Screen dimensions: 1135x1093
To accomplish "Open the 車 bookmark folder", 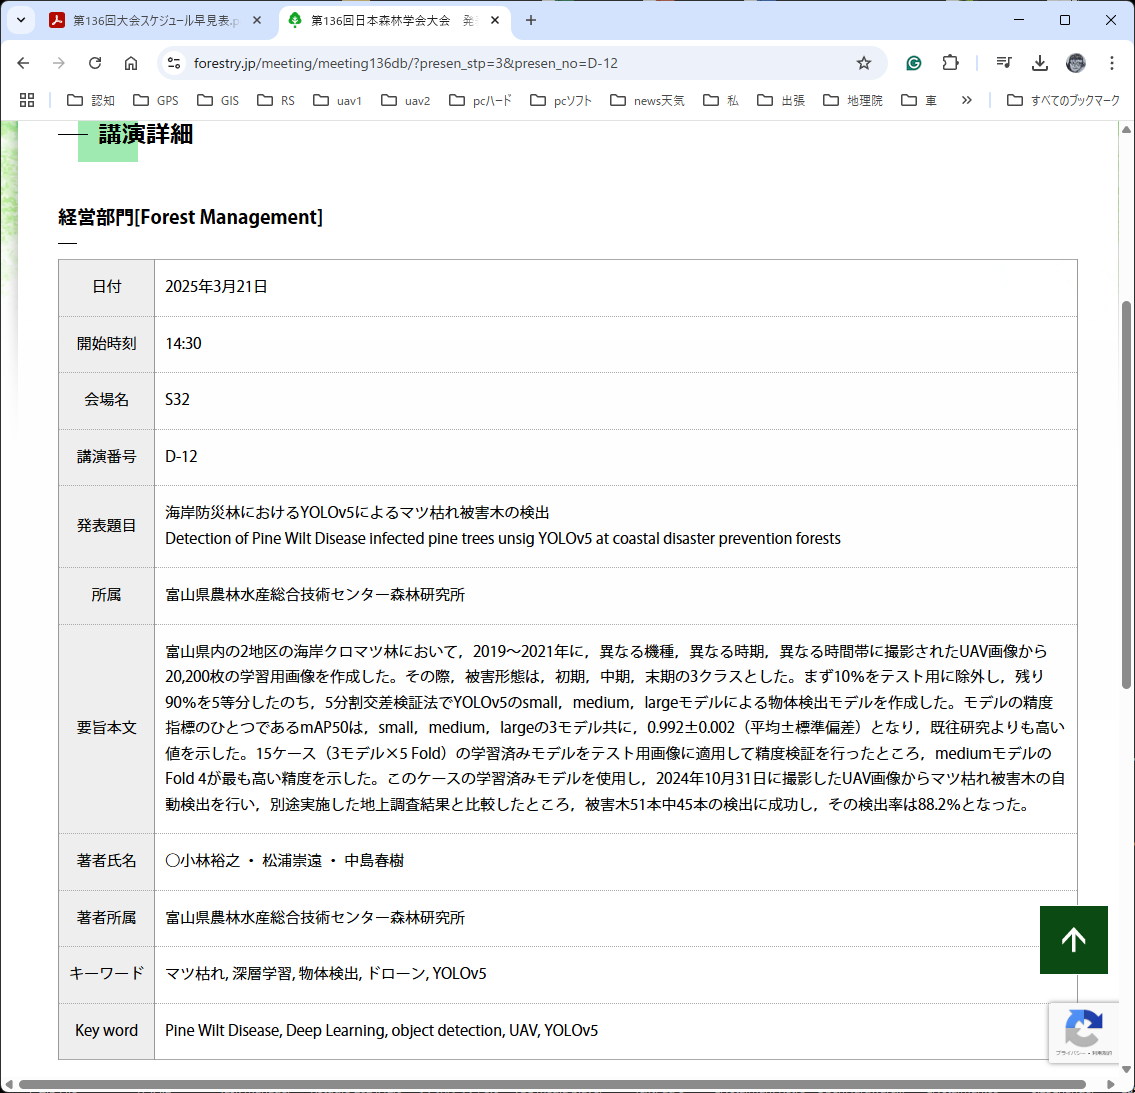I will click(919, 101).
